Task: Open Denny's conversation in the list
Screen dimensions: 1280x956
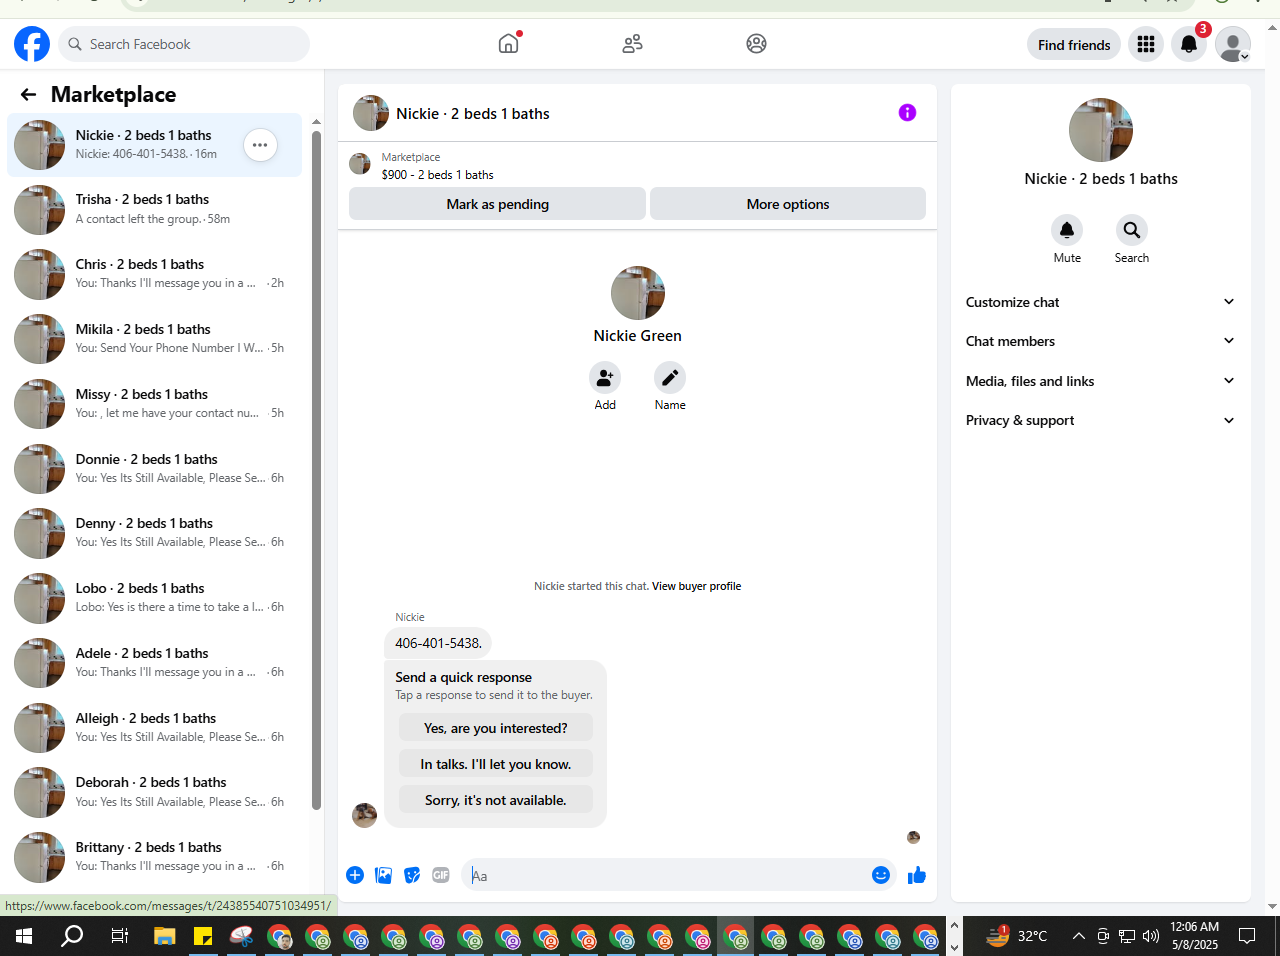Action: 155,533
